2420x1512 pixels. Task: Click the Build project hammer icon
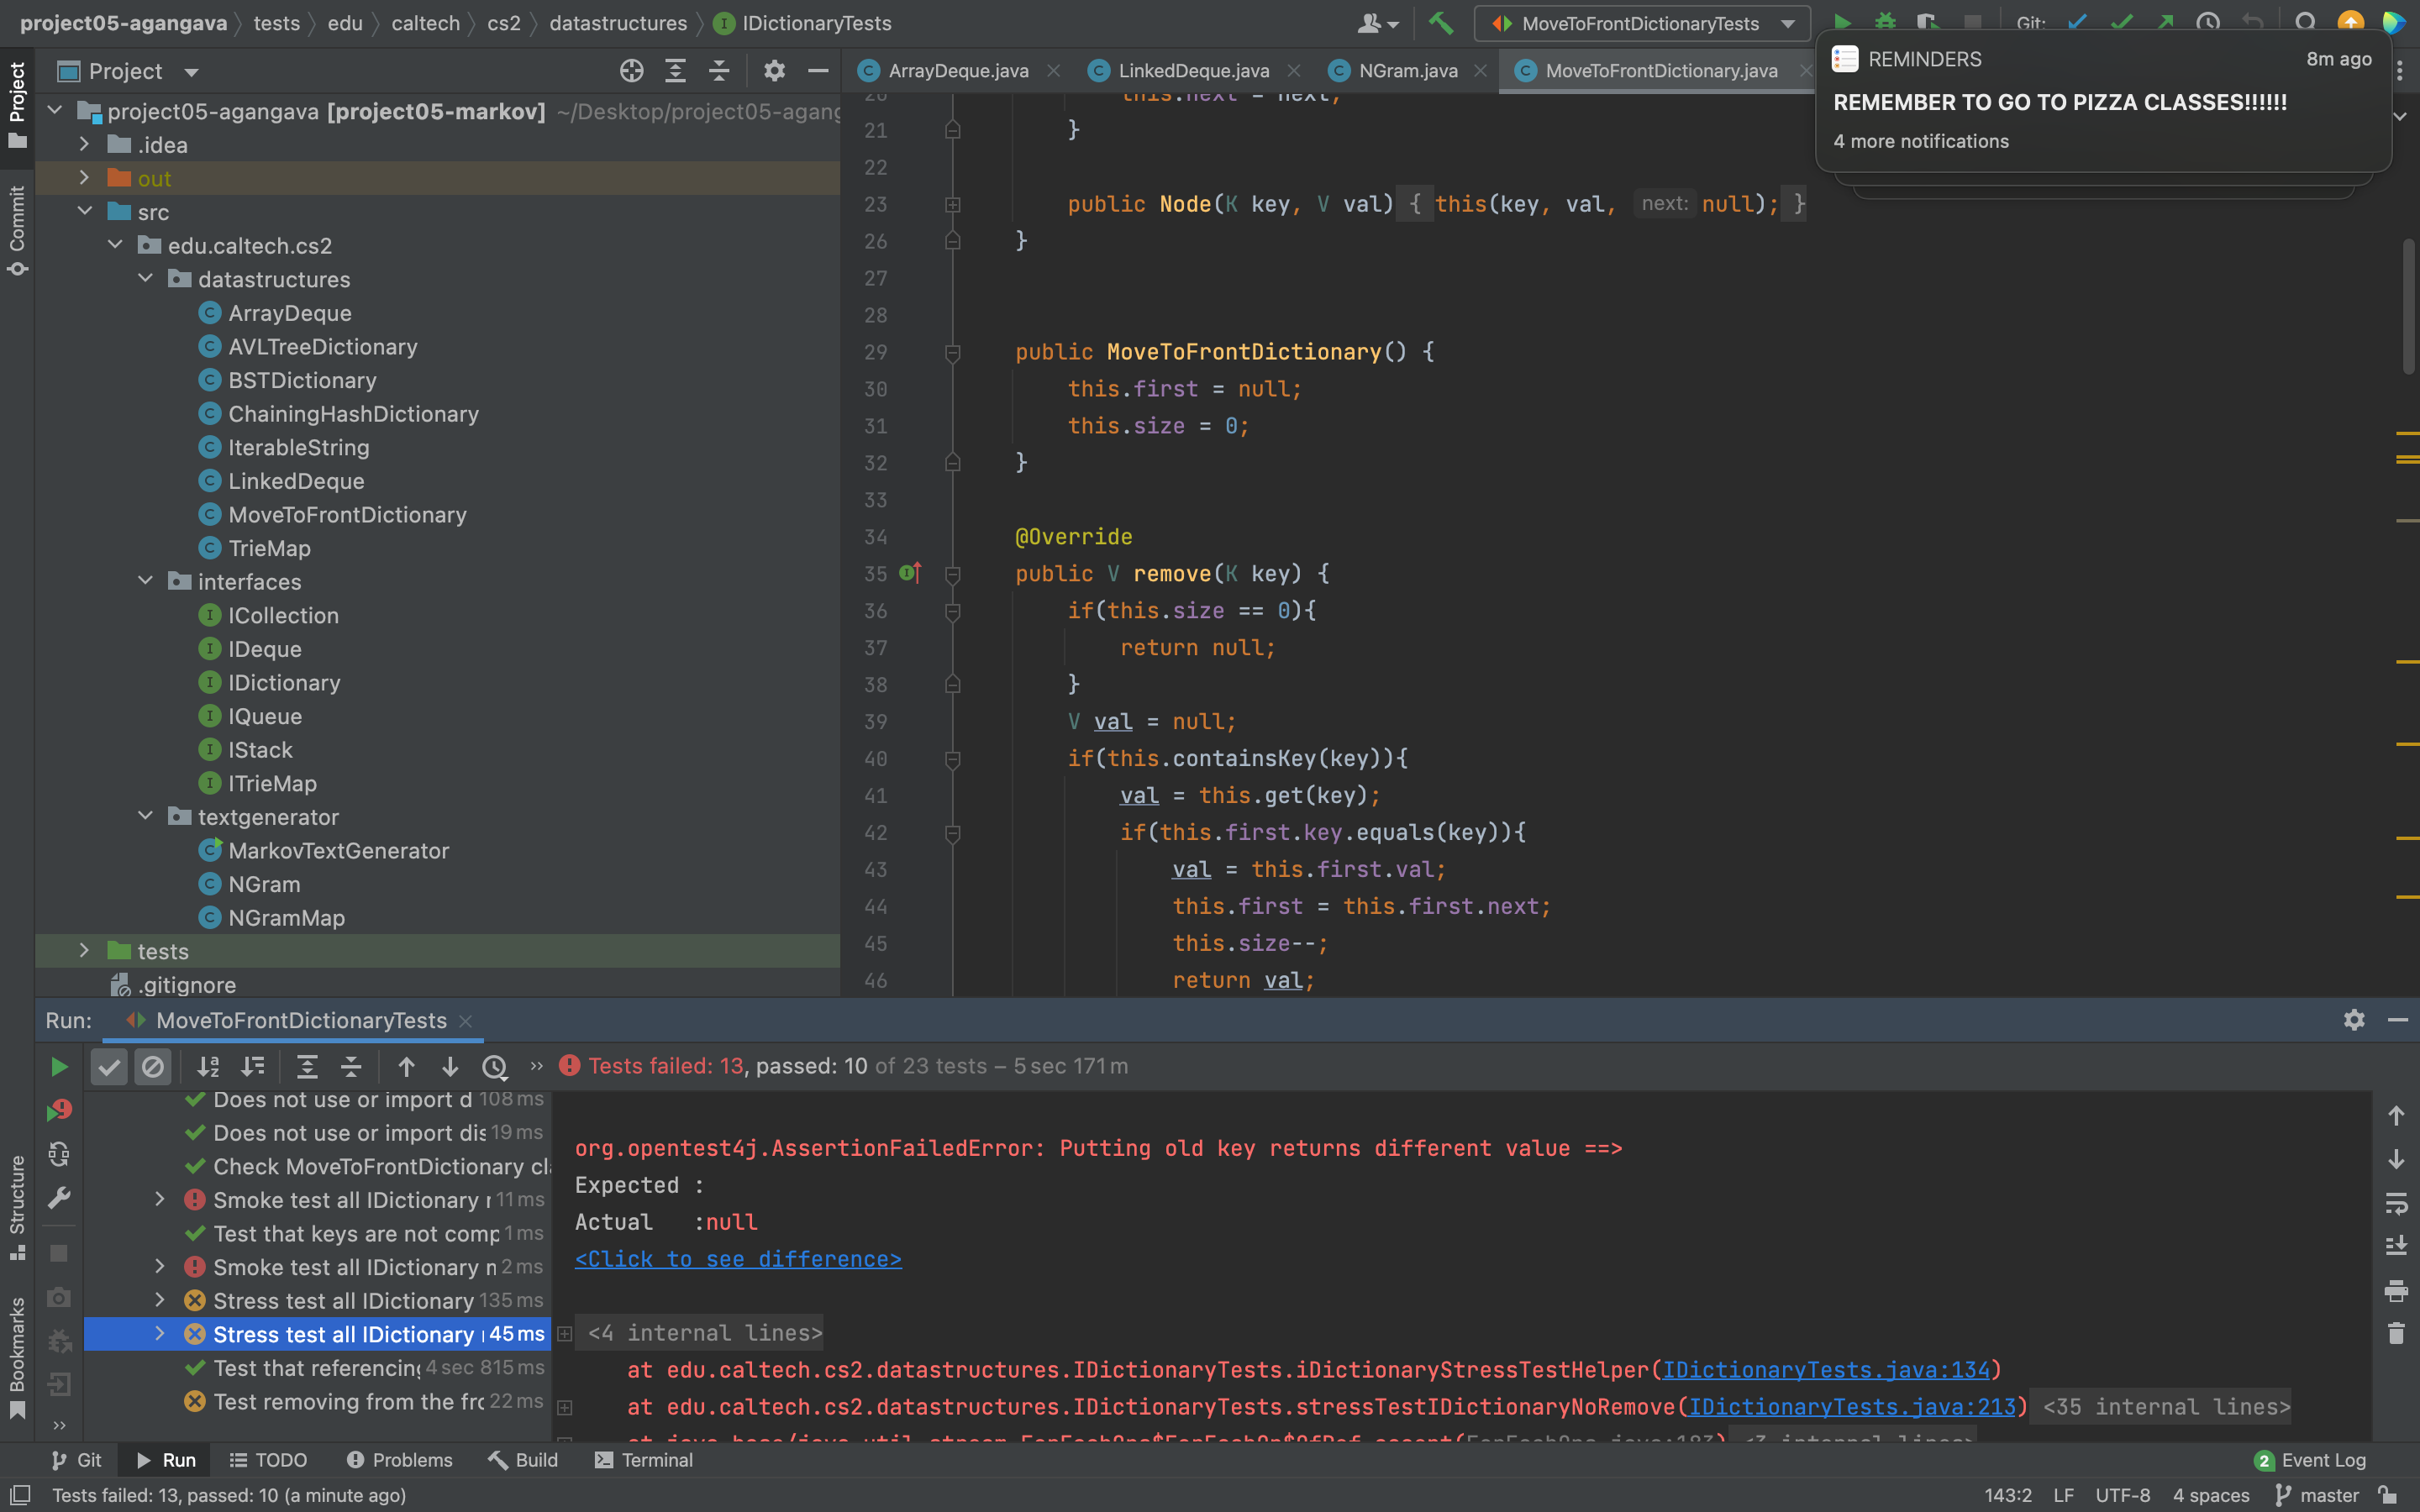(x=1440, y=23)
